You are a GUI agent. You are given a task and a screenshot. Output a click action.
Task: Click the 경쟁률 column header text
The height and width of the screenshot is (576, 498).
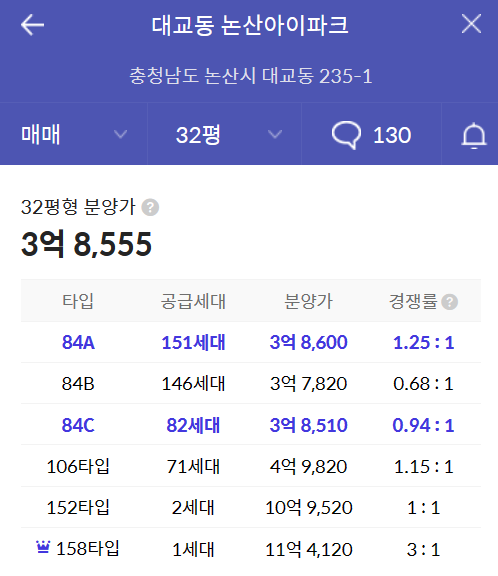pyautogui.click(x=414, y=301)
